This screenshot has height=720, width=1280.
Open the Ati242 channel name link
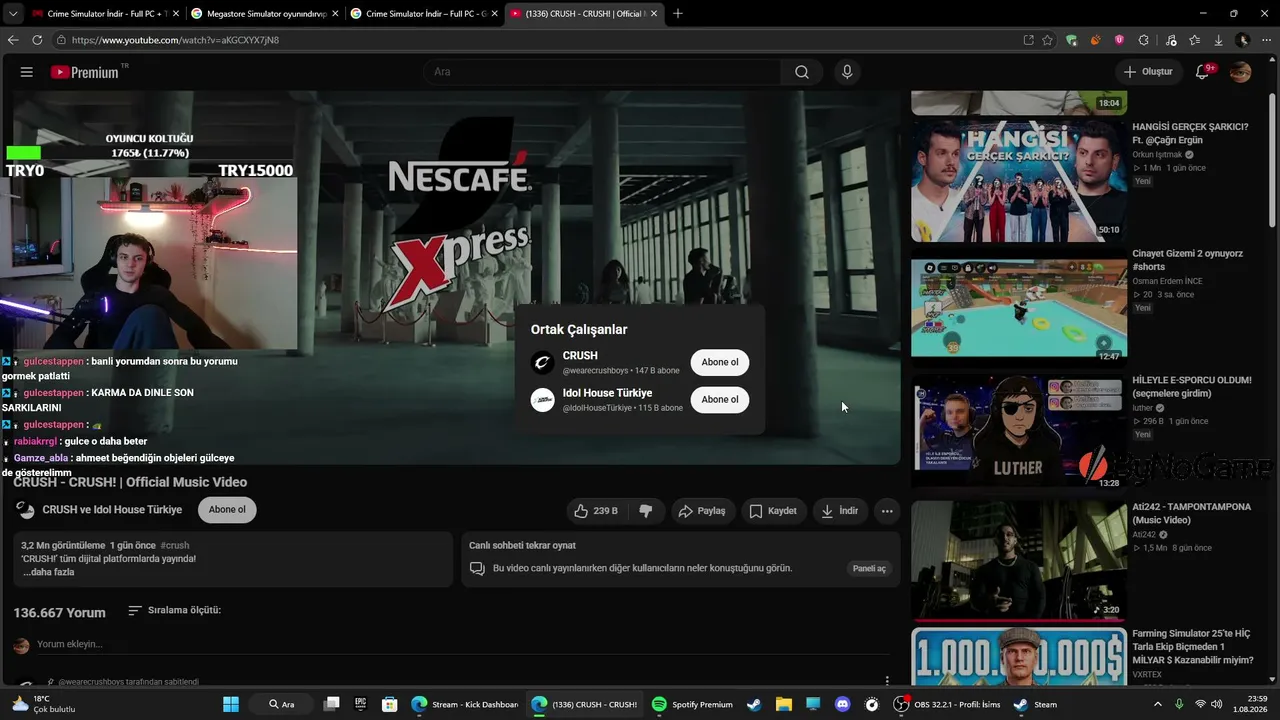(1144, 535)
